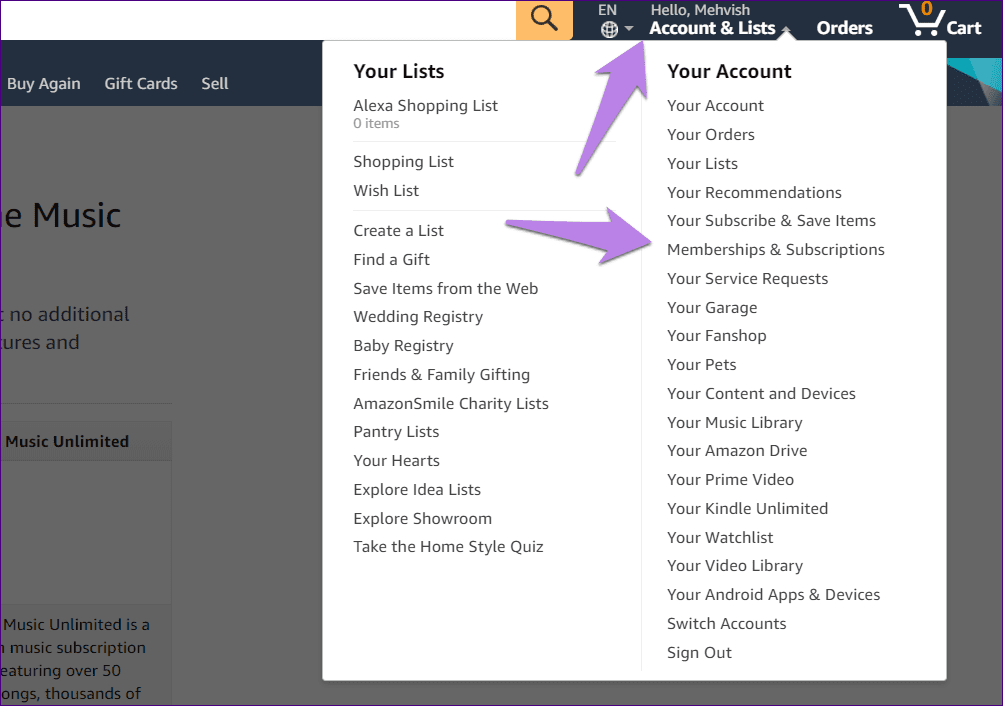Open Your Pets
This screenshot has height=706, width=1003.
click(702, 365)
